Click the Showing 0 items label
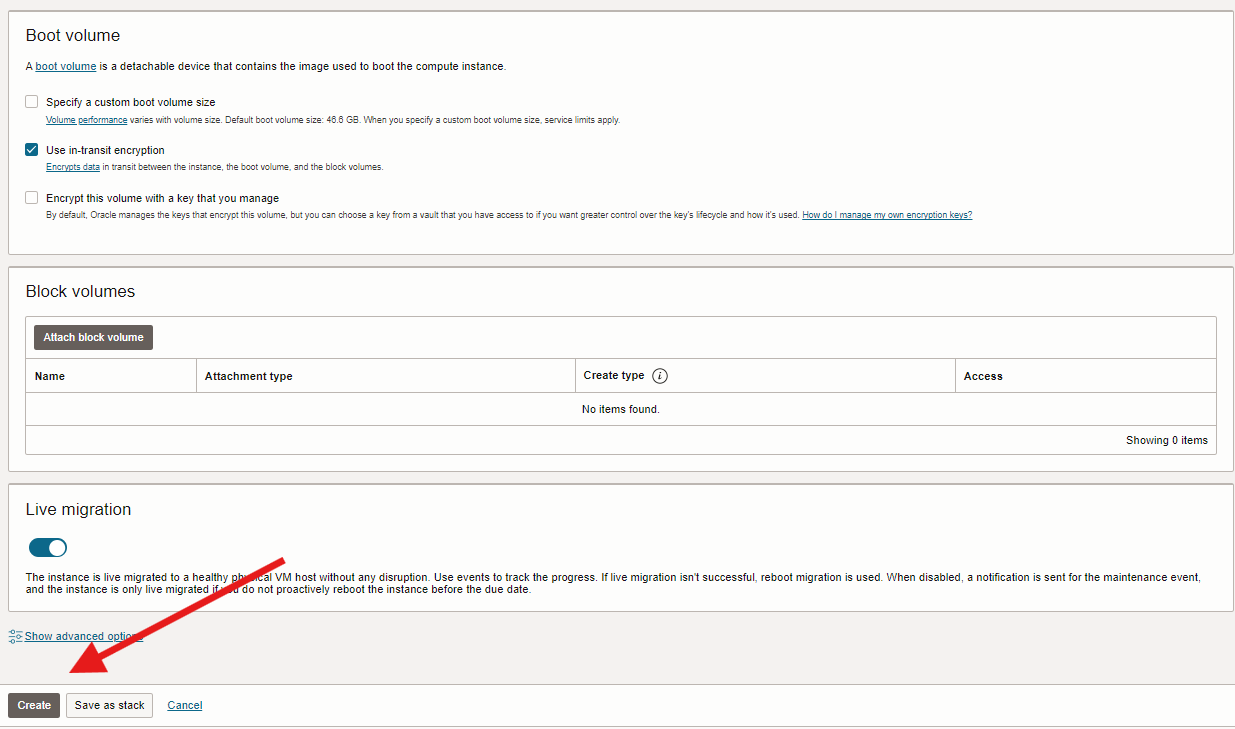The height and width of the screenshot is (729, 1235). click(1166, 439)
